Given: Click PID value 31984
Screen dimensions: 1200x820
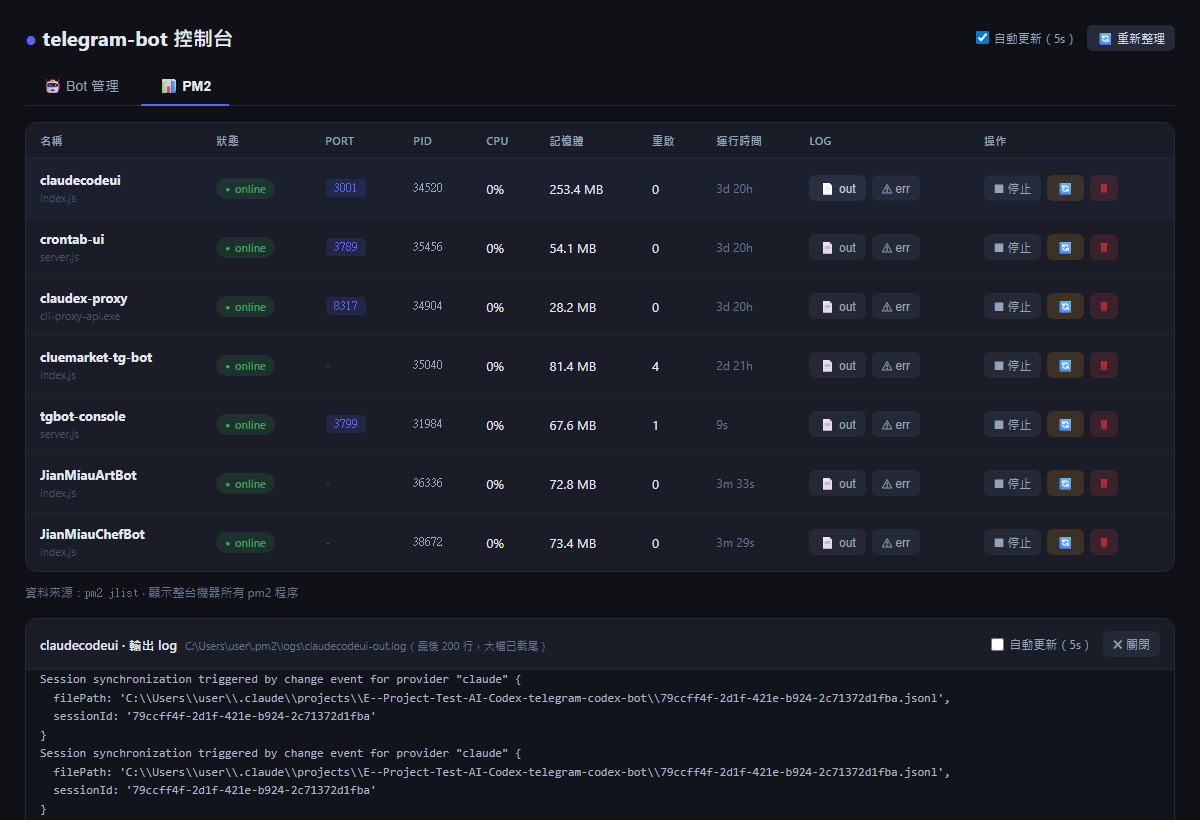Looking at the screenshot, I should pyautogui.click(x=427, y=424).
